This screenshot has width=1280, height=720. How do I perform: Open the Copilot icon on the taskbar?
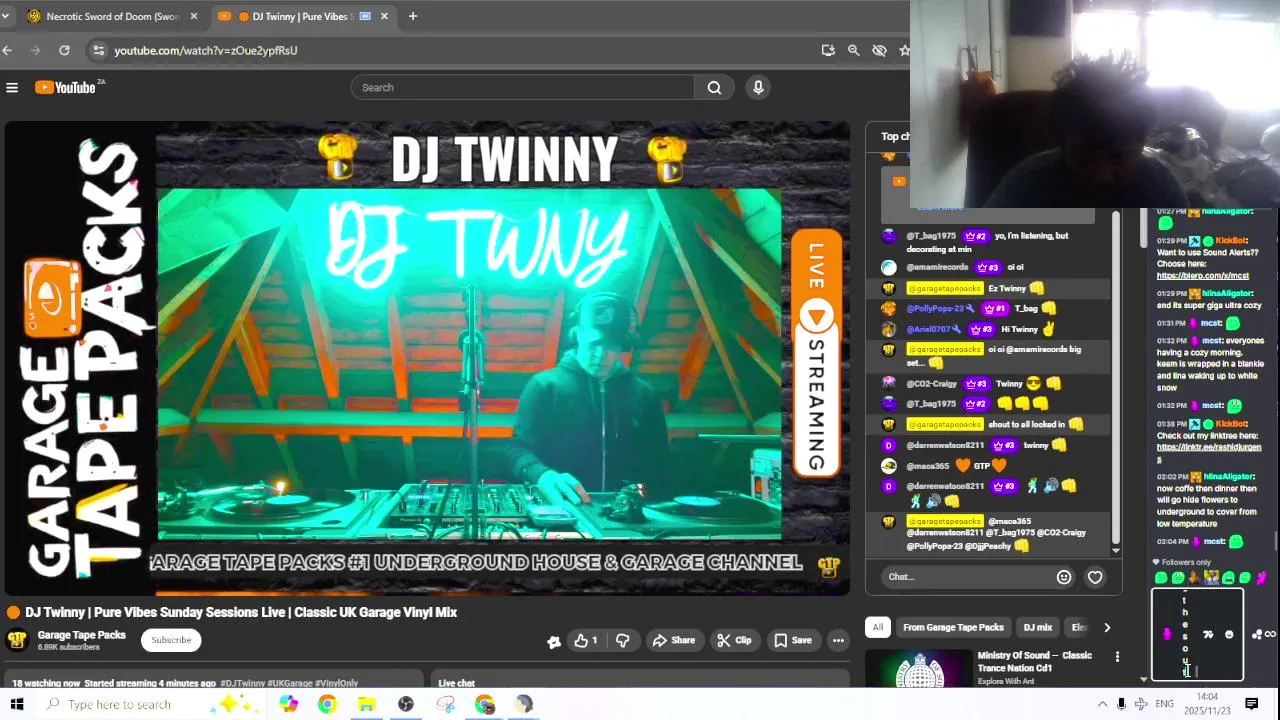tap(288, 704)
